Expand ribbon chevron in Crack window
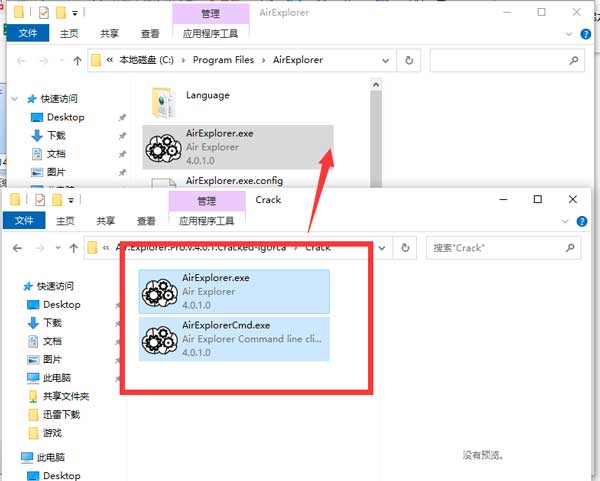This screenshot has width=600, height=481. (565, 221)
